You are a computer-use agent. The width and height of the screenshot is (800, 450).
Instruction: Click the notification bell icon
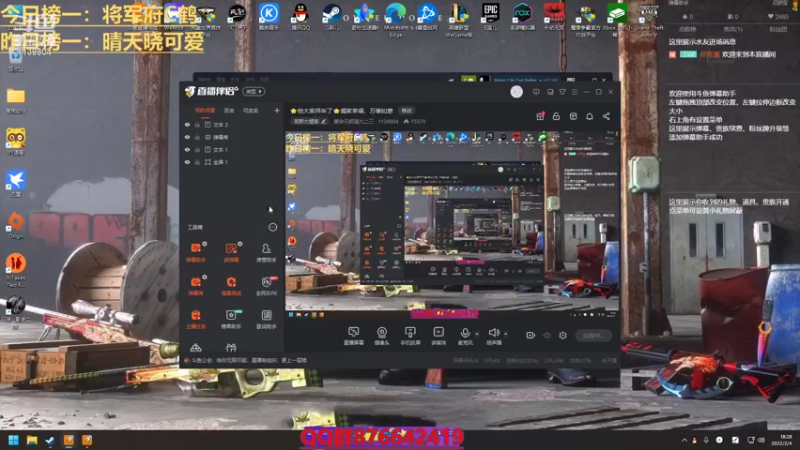point(589,116)
